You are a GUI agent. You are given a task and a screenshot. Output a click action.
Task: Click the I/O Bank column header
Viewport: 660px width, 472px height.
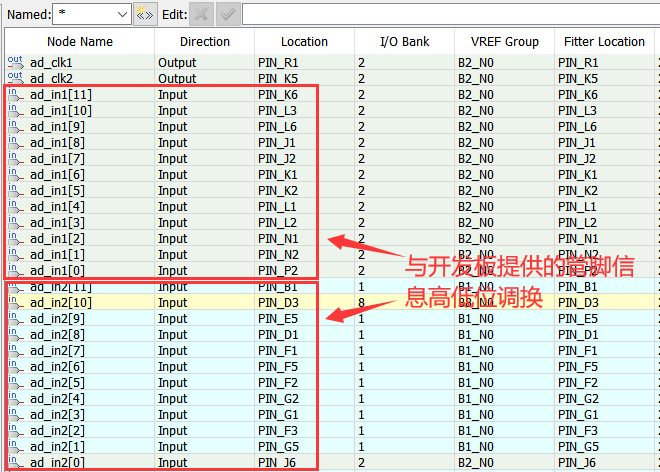tap(404, 42)
